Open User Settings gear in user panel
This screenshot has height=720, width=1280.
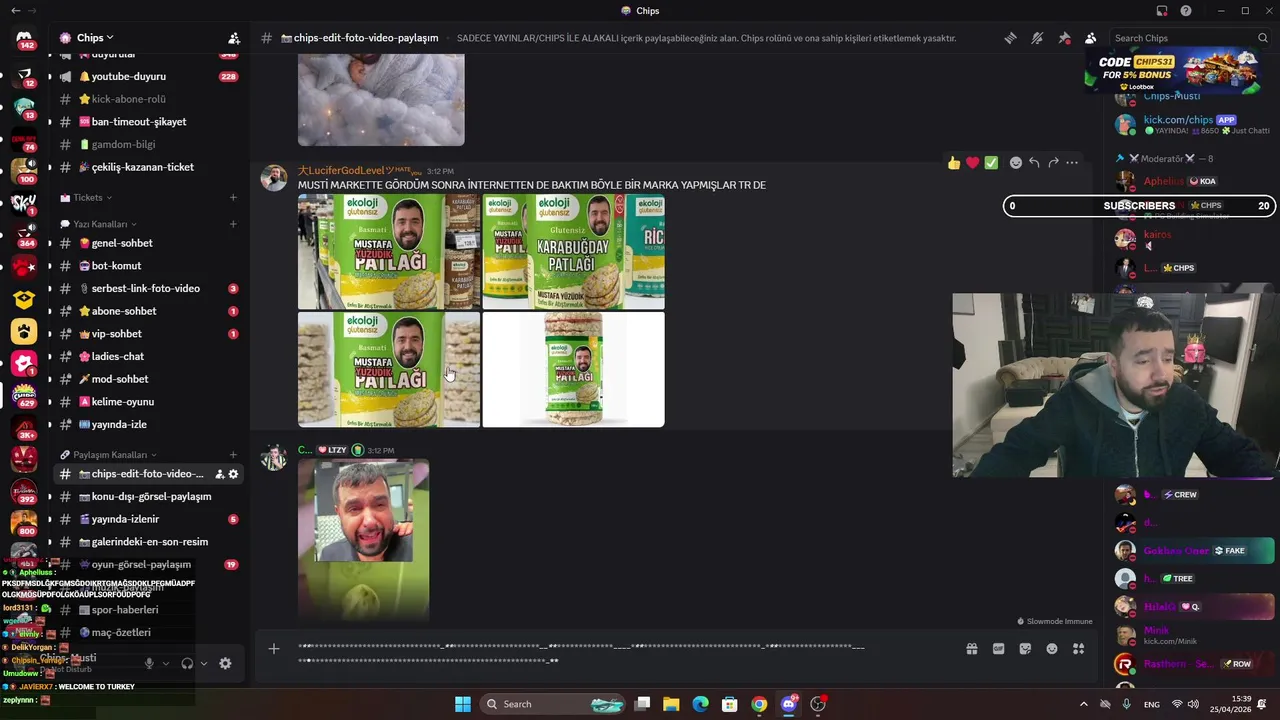[x=225, y=663]
